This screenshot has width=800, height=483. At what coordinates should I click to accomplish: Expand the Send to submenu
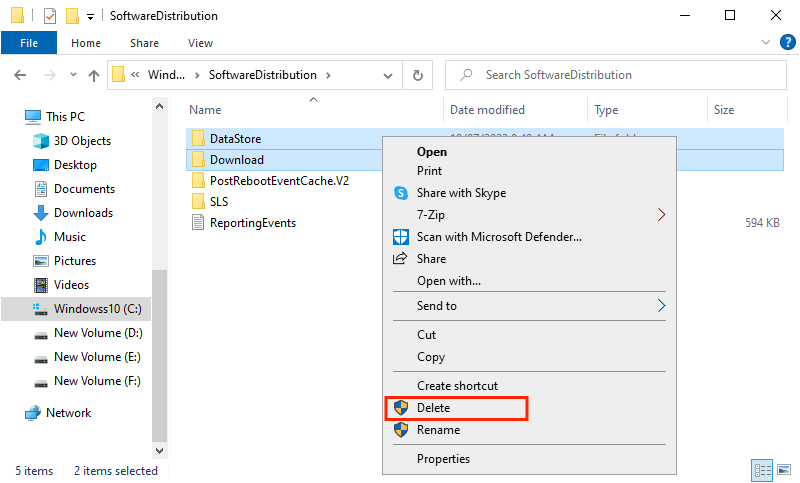[529, 306]
